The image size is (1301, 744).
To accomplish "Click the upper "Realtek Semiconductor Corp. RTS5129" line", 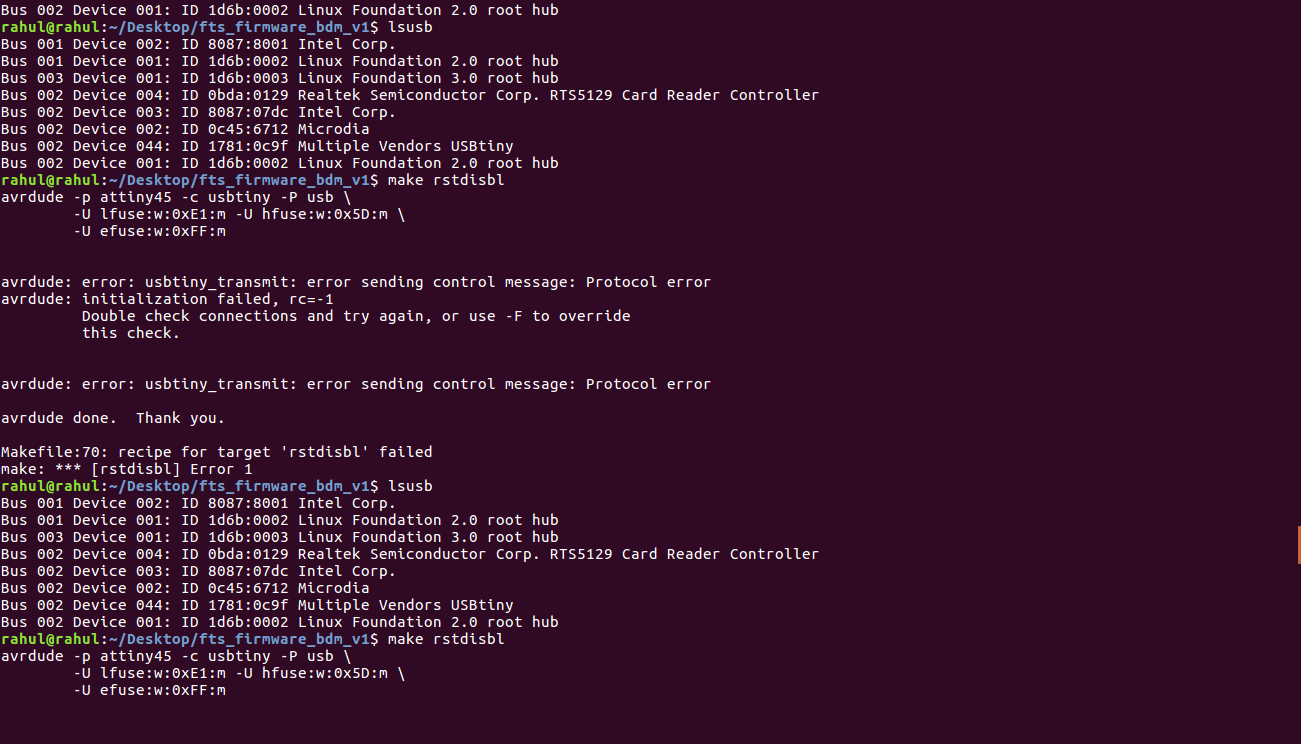I will pyautogui.click(x=410, y=95).
